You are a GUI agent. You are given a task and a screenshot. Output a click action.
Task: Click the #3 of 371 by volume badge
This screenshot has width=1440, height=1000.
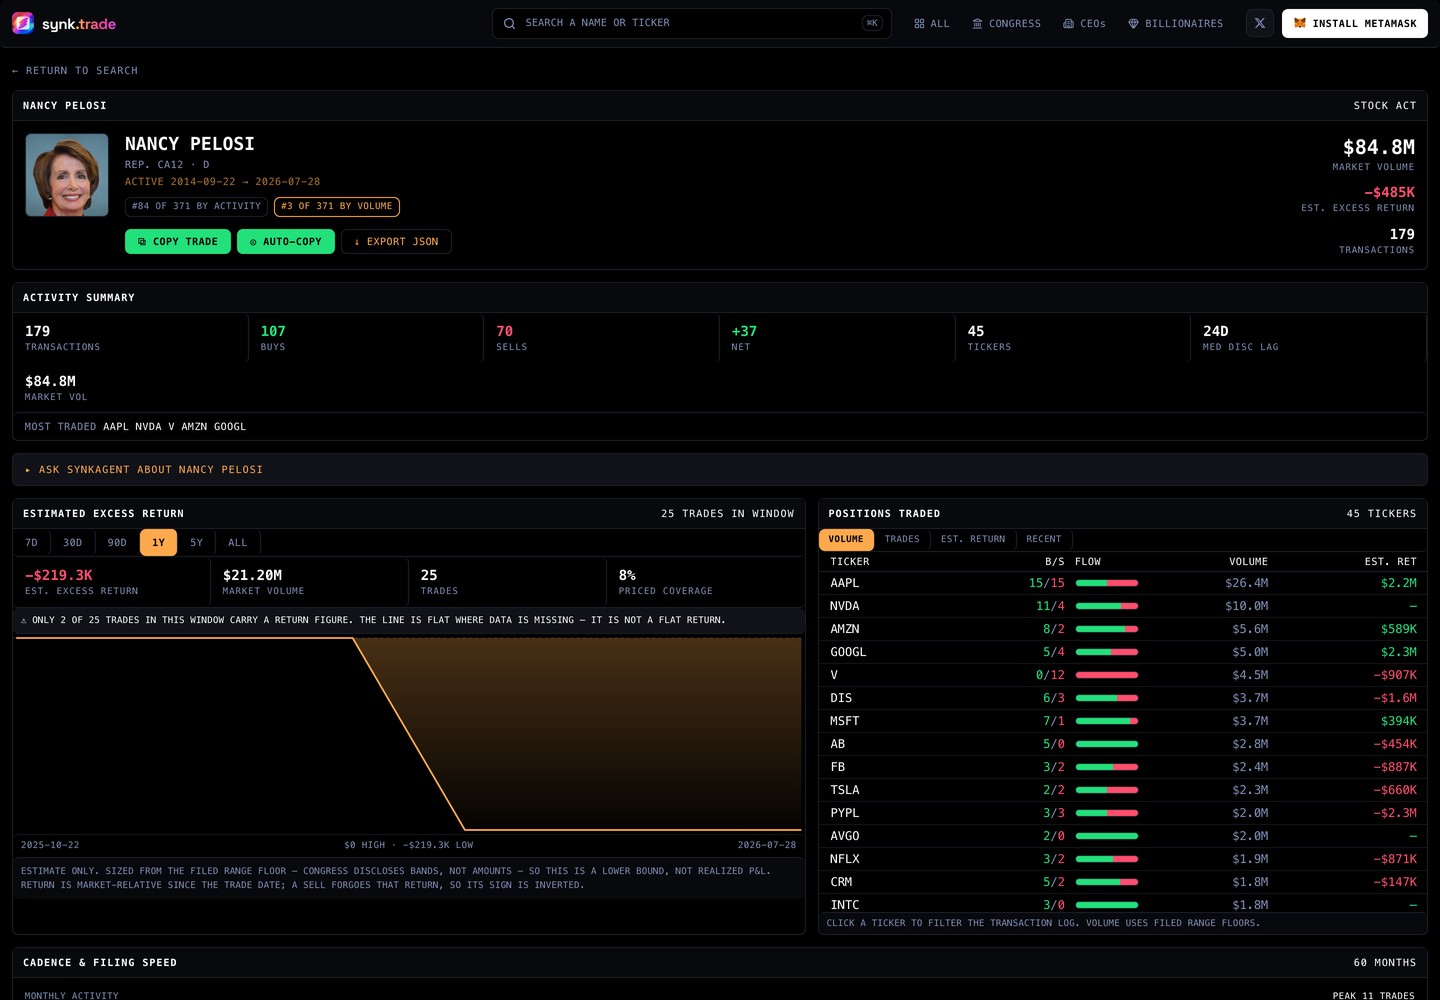point(337,207)
